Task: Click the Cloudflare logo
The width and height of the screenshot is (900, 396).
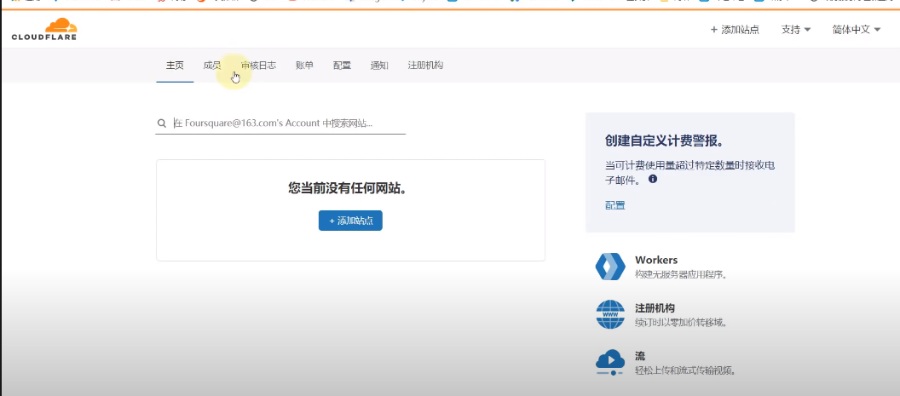Action: pyautogui.click(x=44, y=29)
